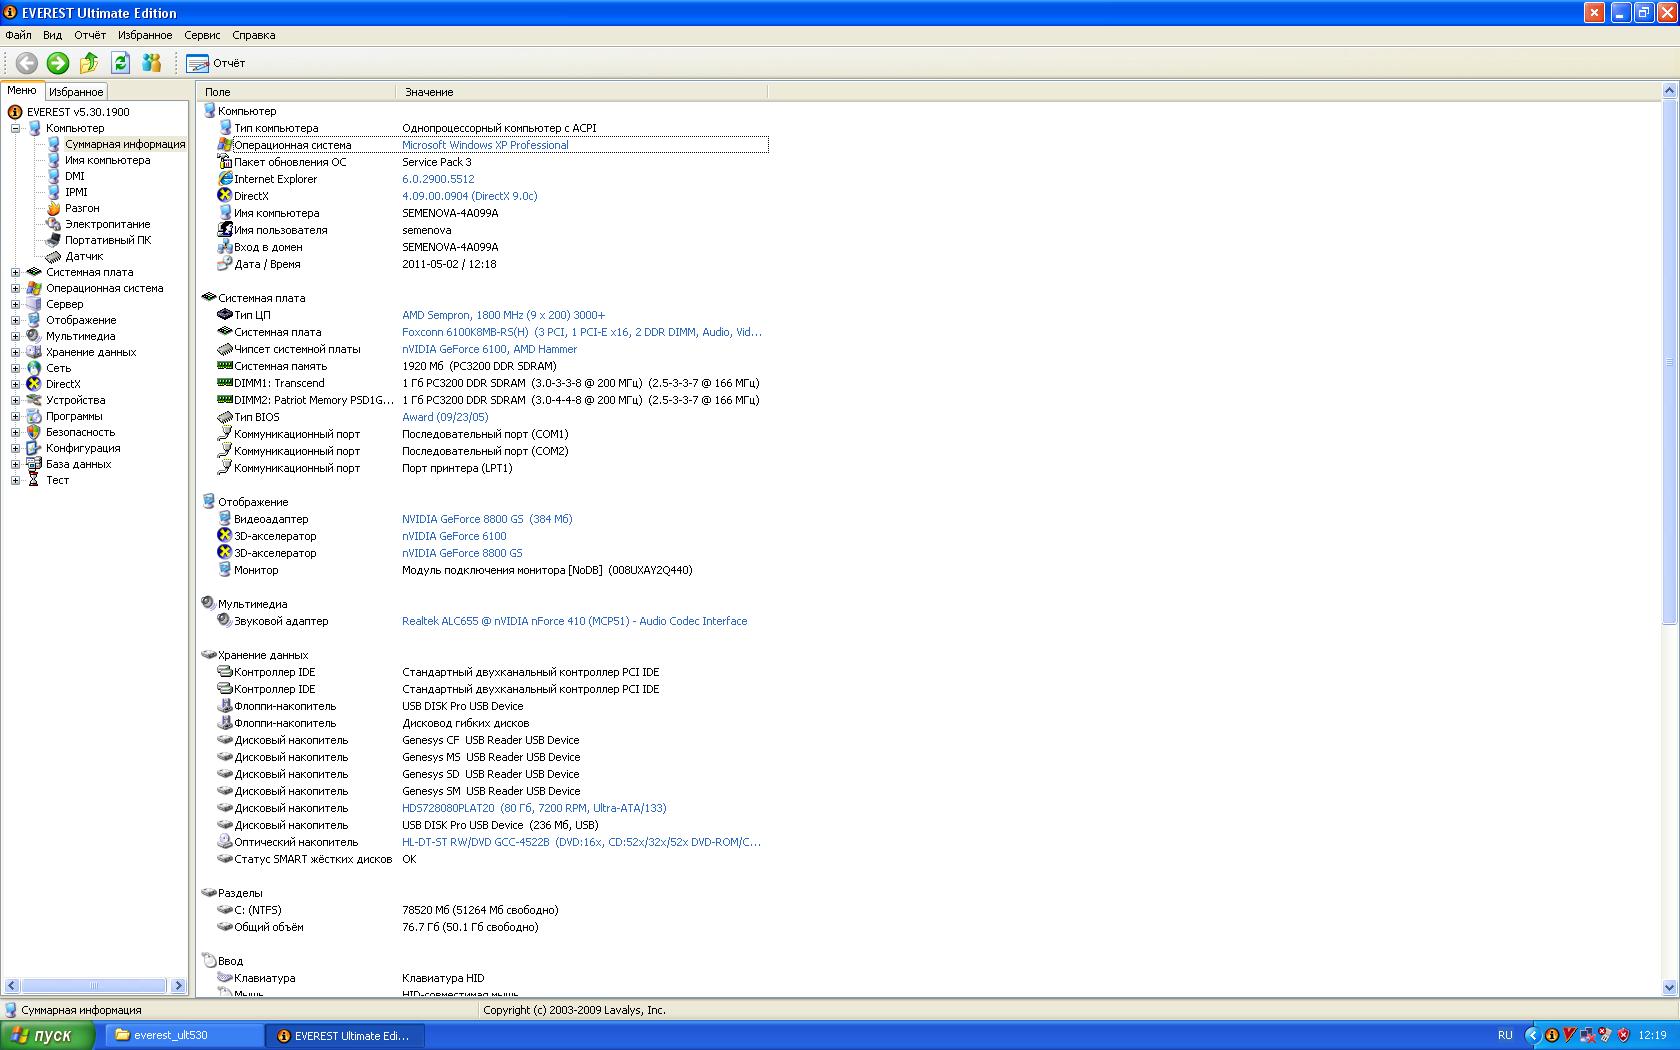Click the RU language indicator in tray
1680x1050 pixels.
click(x=1505, y=1036)
